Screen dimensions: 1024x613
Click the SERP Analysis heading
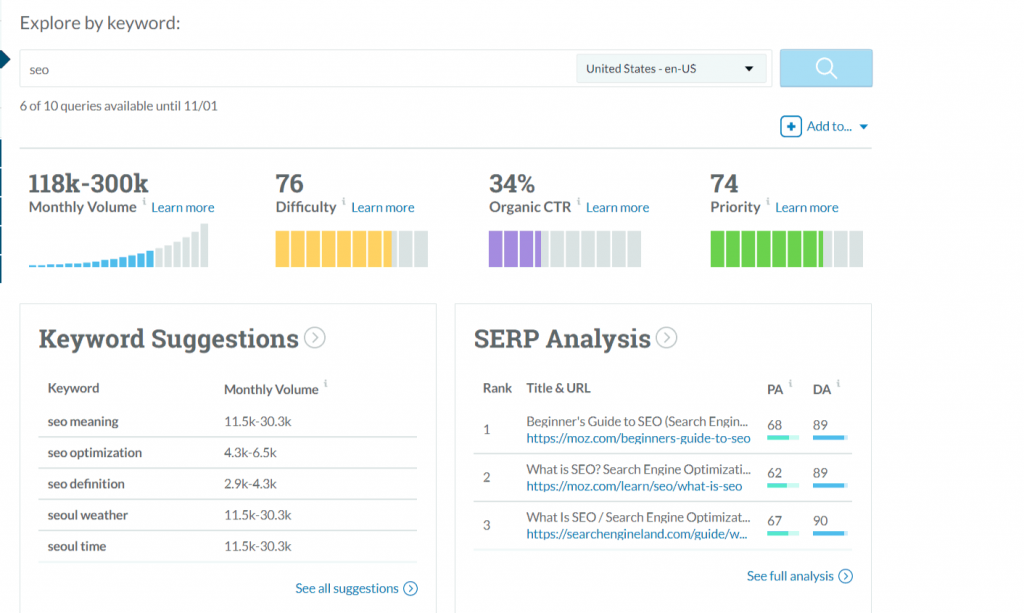(x=562, y=339)
